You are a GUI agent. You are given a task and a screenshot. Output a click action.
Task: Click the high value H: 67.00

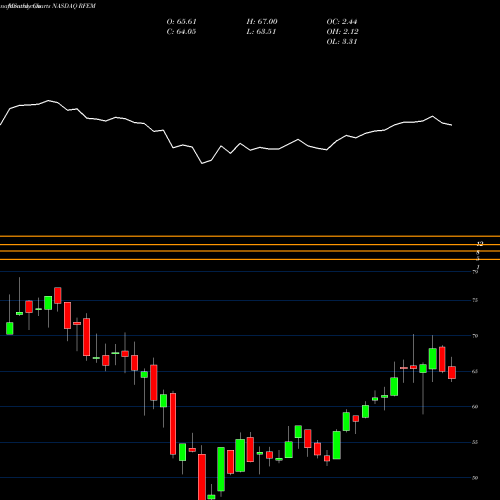pyautogui.click(x=262, y=22)
